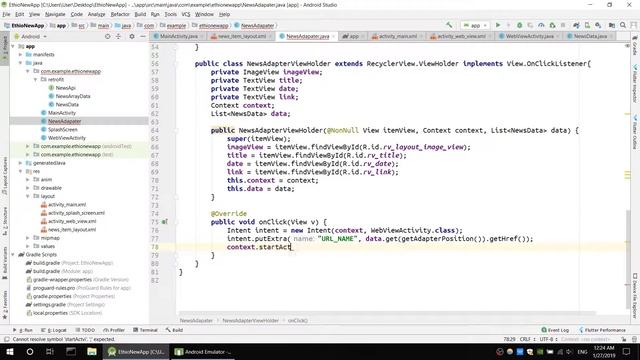Collapse the Gradle Scripts node

click(x=13, y=255)
